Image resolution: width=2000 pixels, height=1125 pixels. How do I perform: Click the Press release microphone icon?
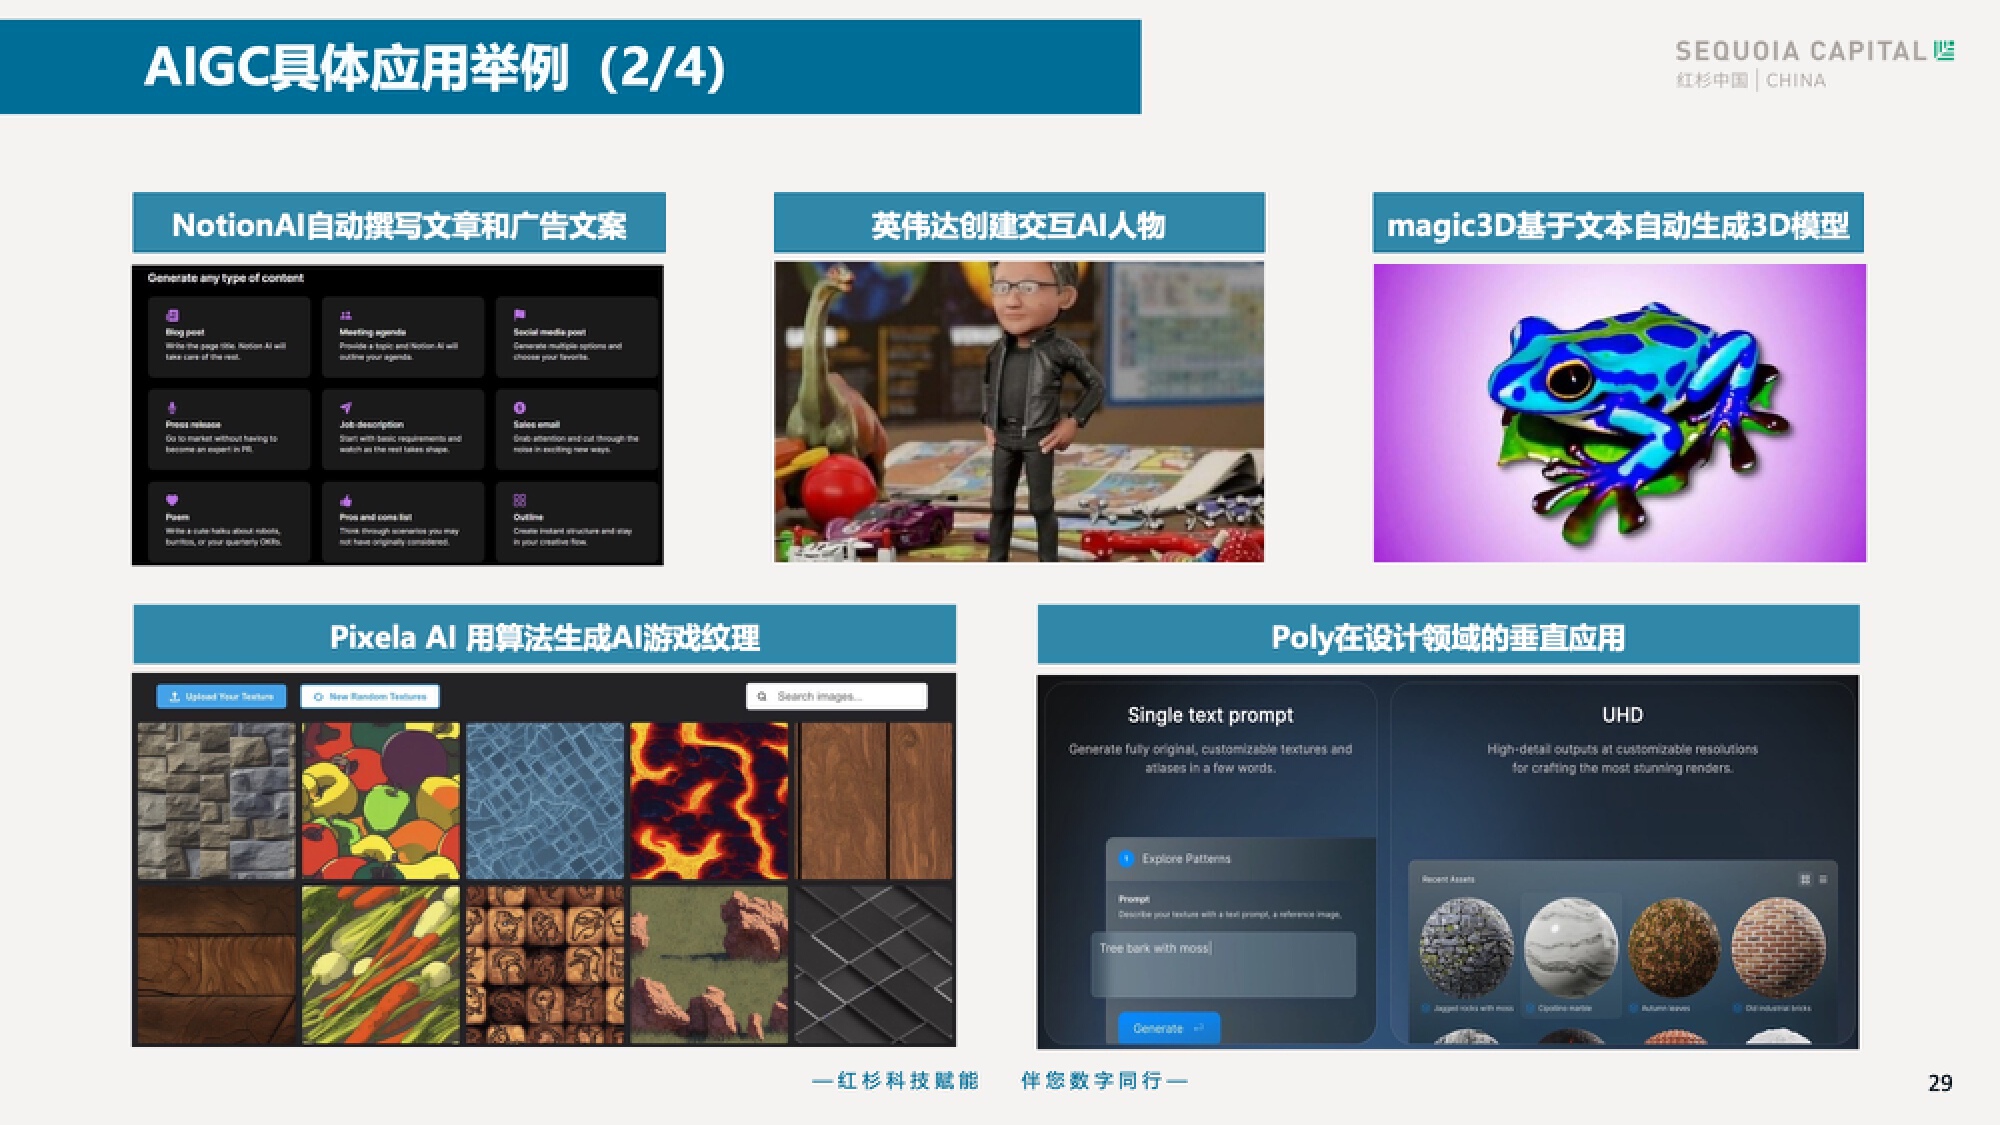pyautogui.click(x=172, y=408)
